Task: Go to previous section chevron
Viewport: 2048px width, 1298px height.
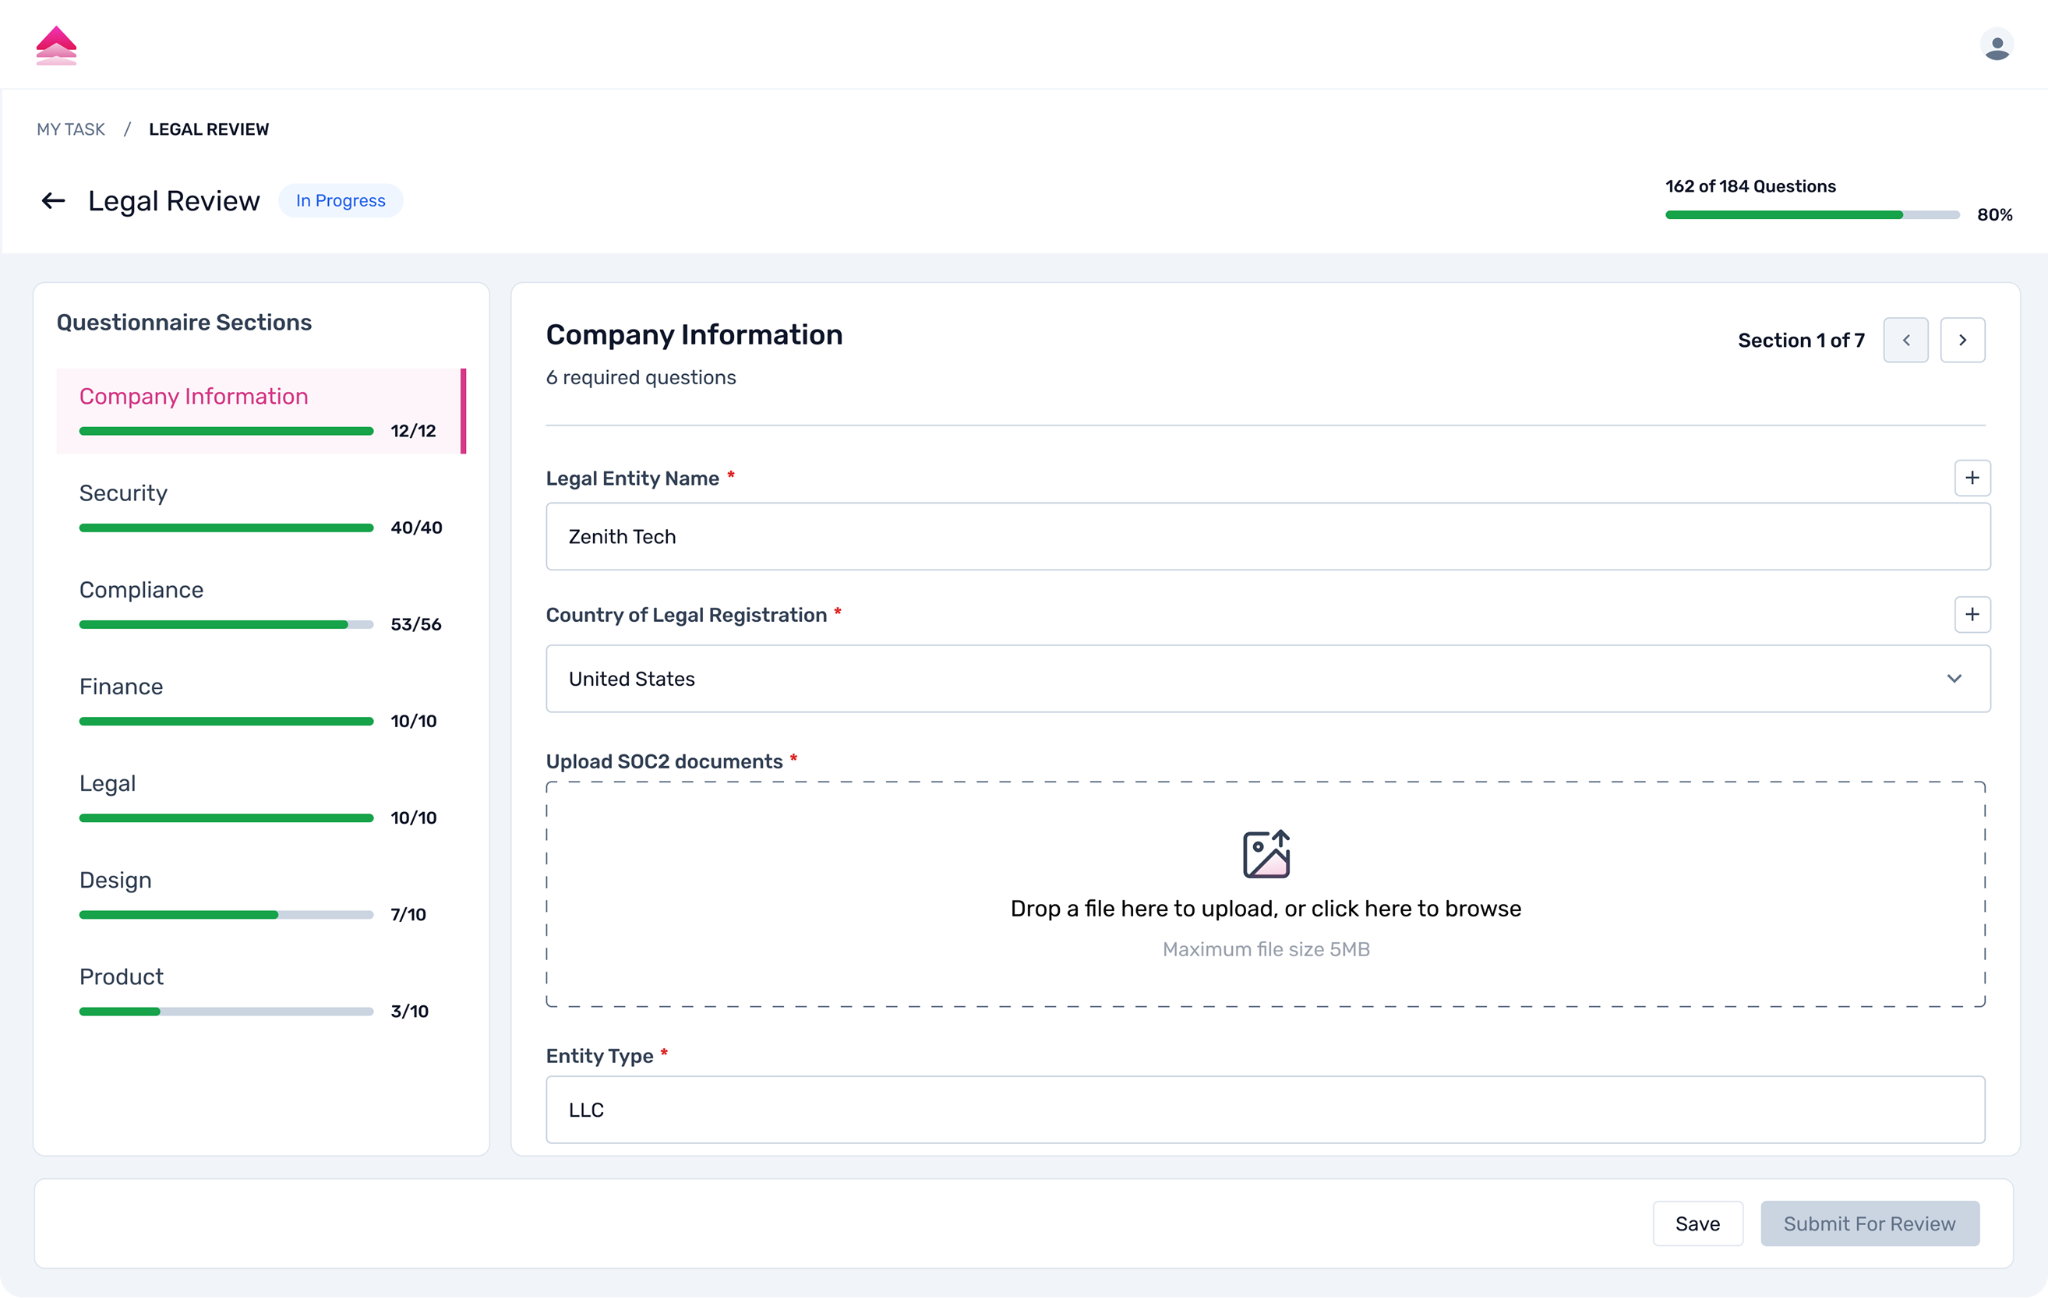Action: click(x=1905, y=340)
